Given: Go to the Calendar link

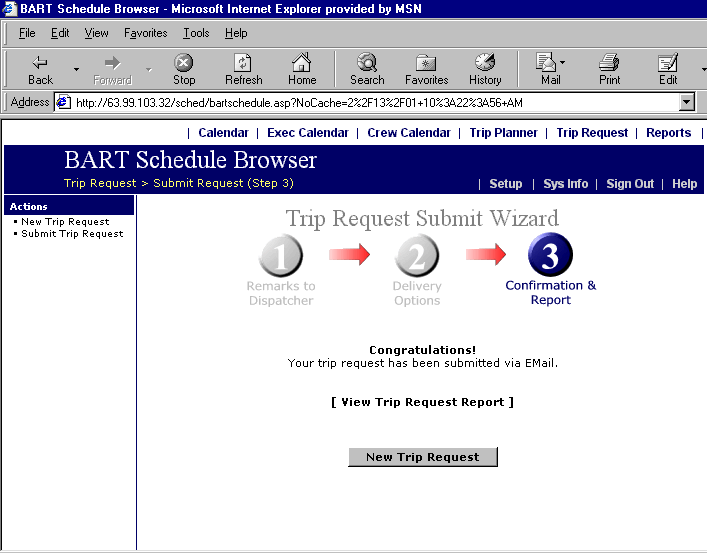Looking at the screenshot, I should pos(223,133).
